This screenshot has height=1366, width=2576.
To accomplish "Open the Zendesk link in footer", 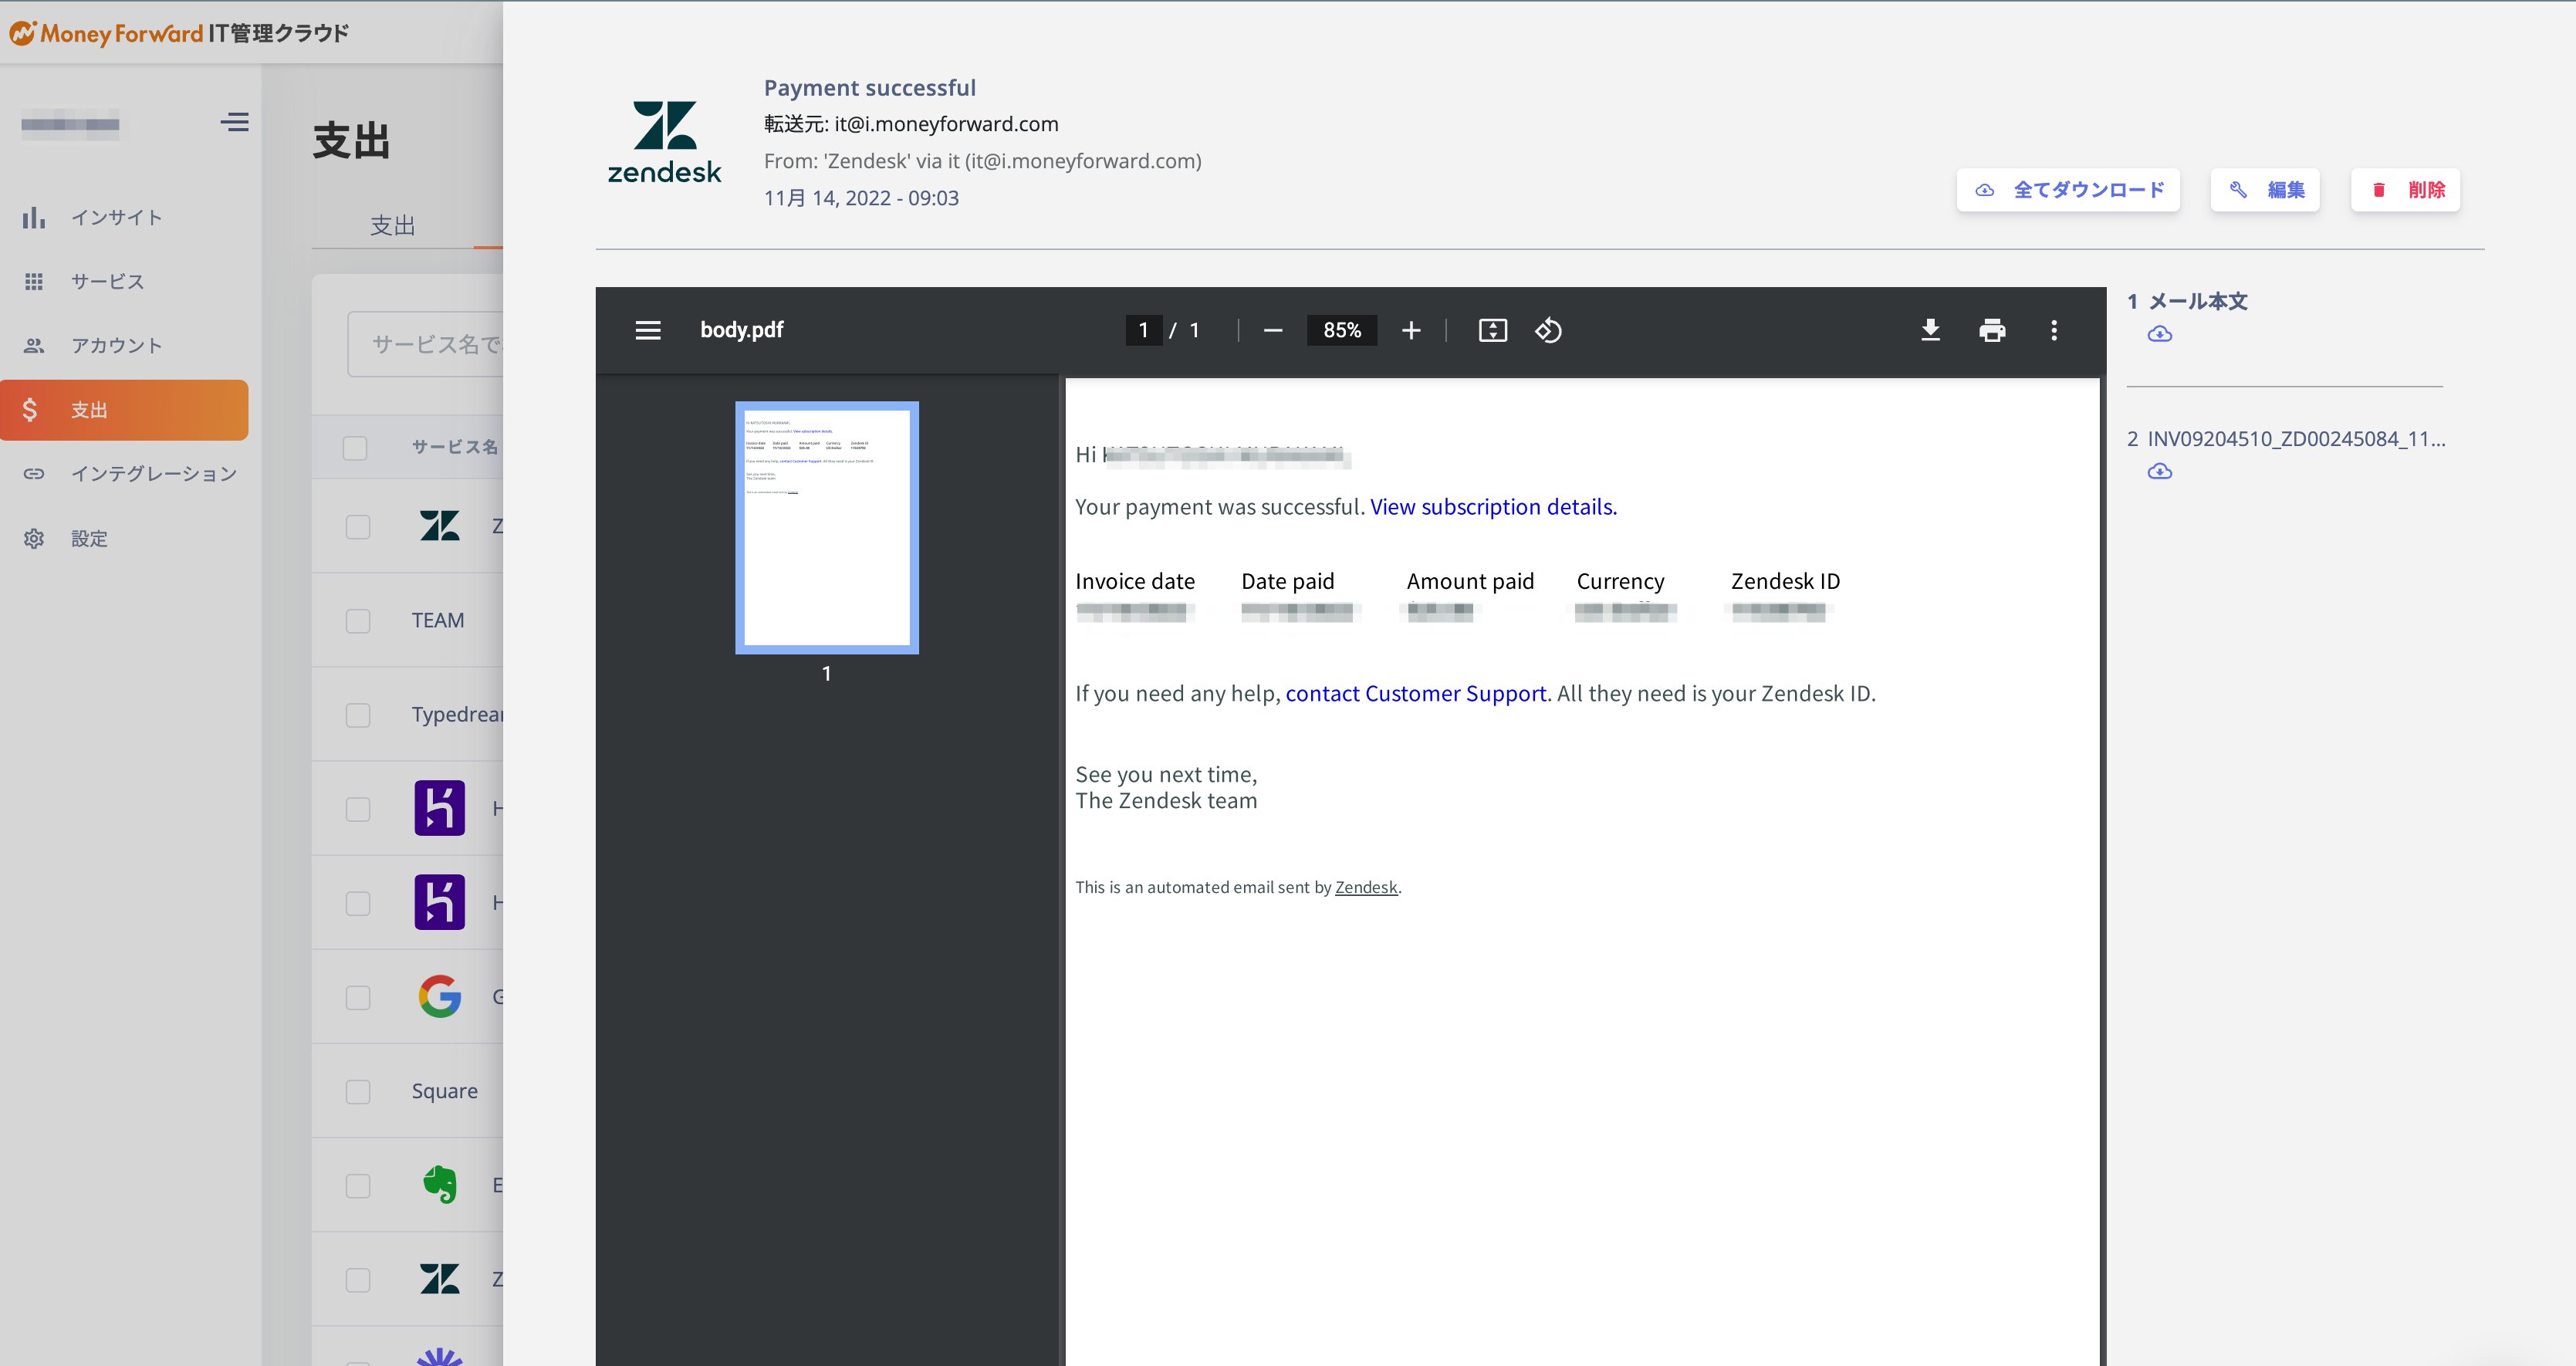I will (1366, 887).
